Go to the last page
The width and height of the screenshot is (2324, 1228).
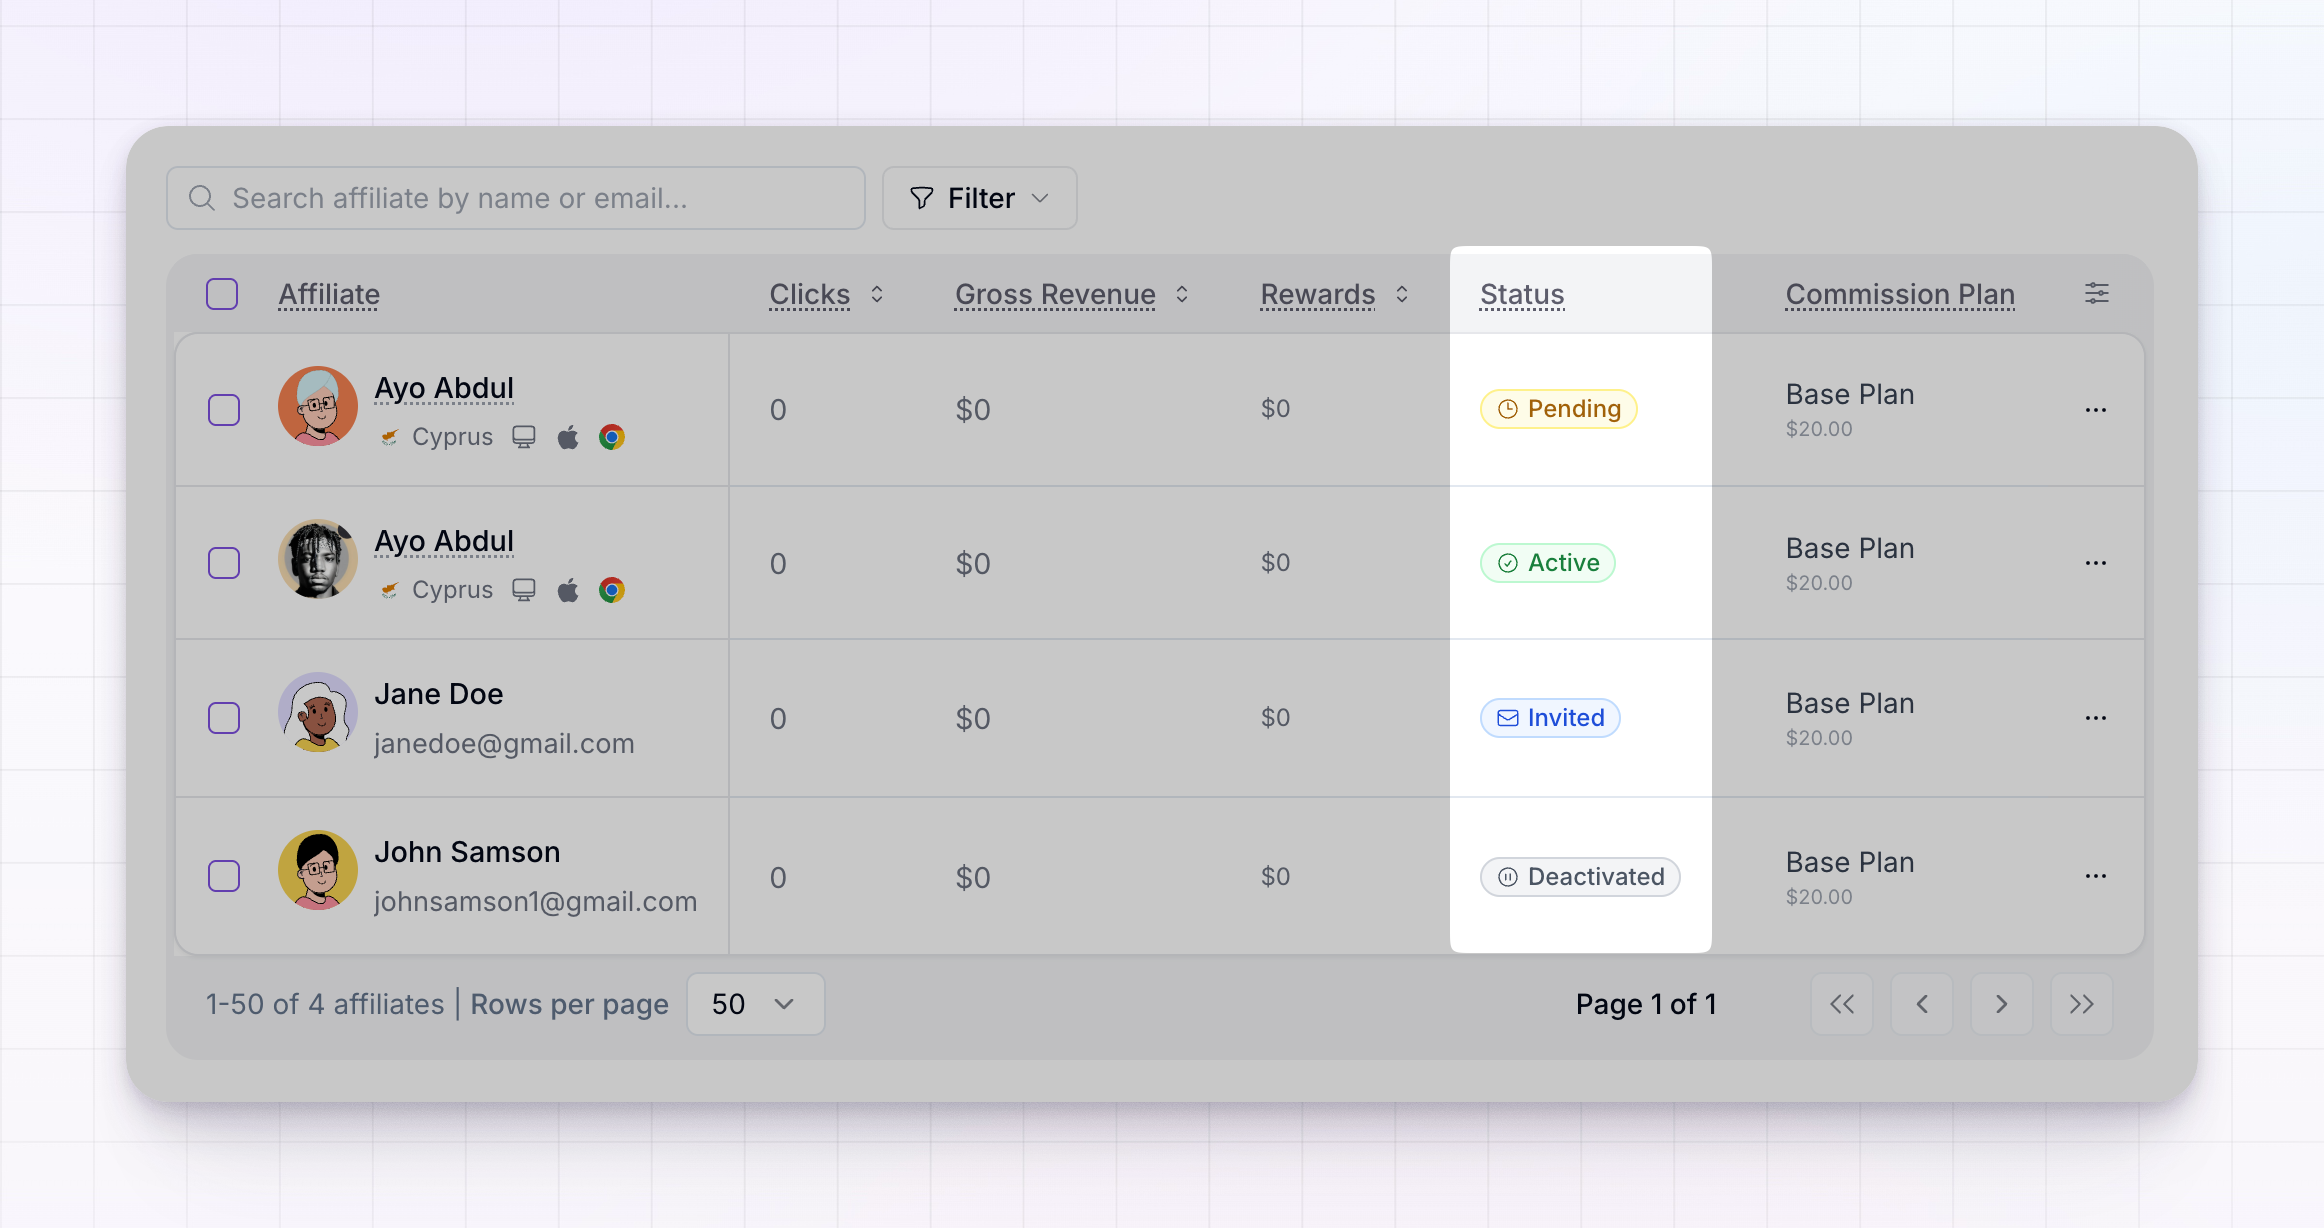click(x=2081, y=1004)
